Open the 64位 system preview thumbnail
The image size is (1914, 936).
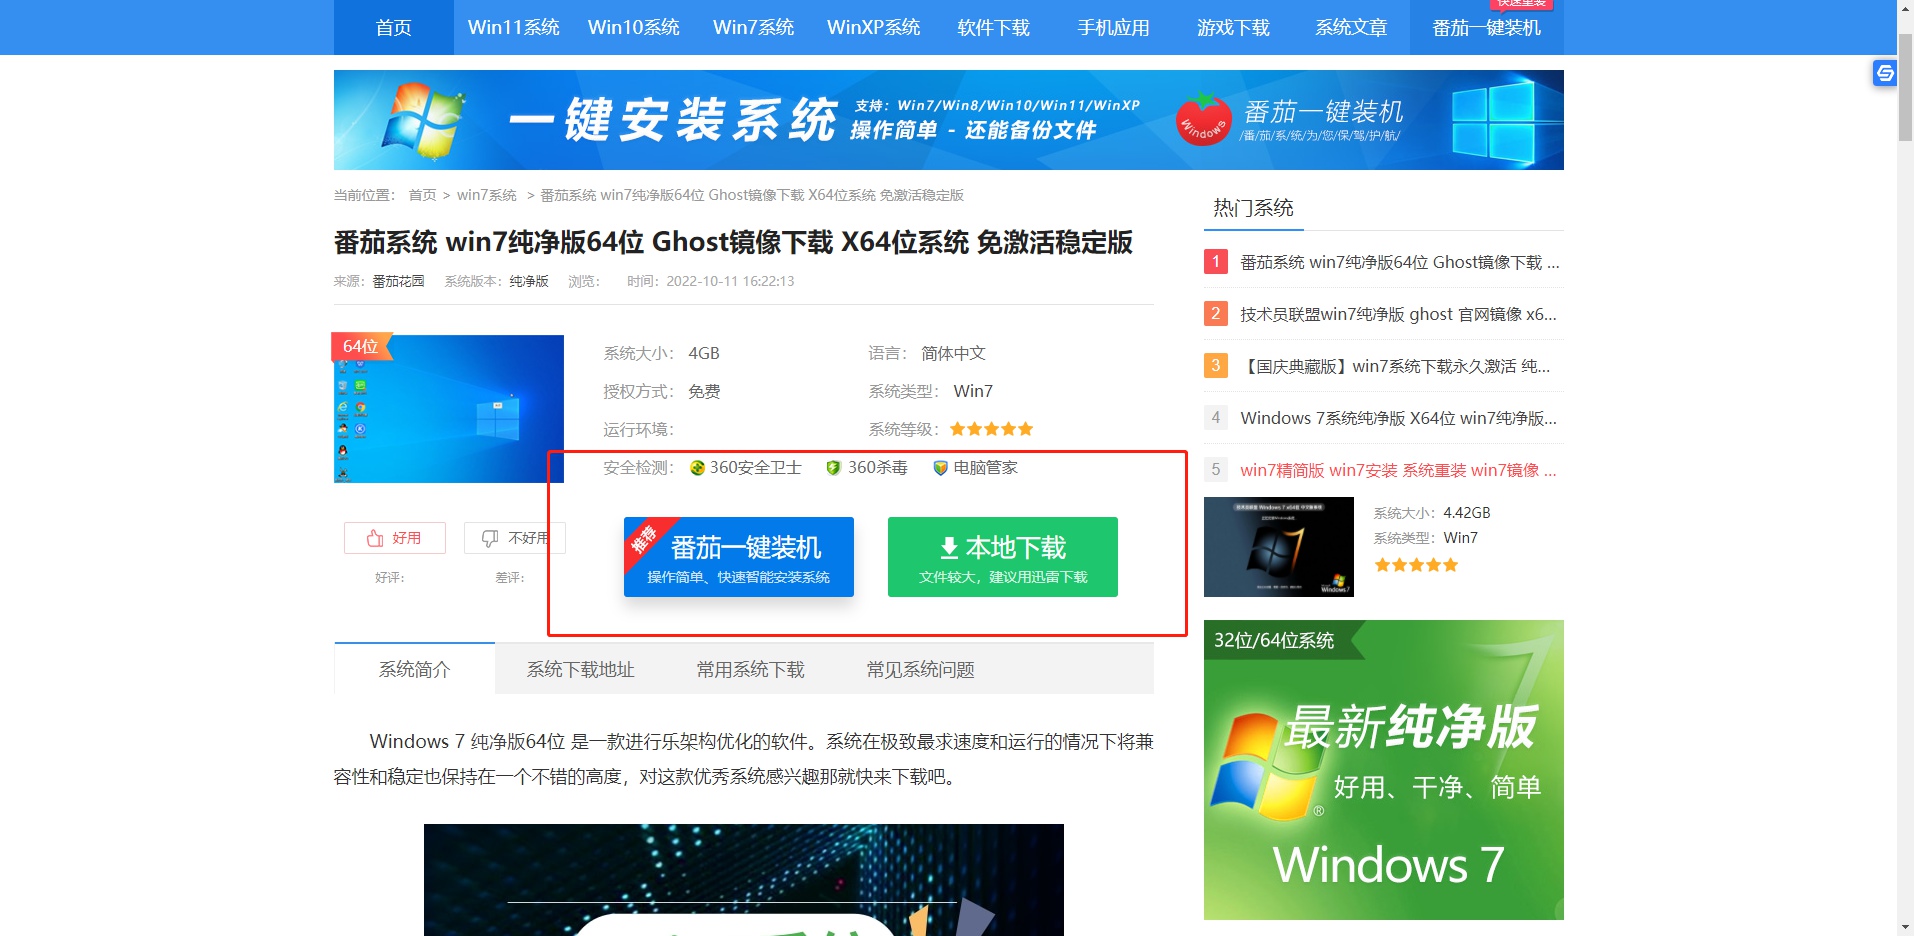(449, 409)
